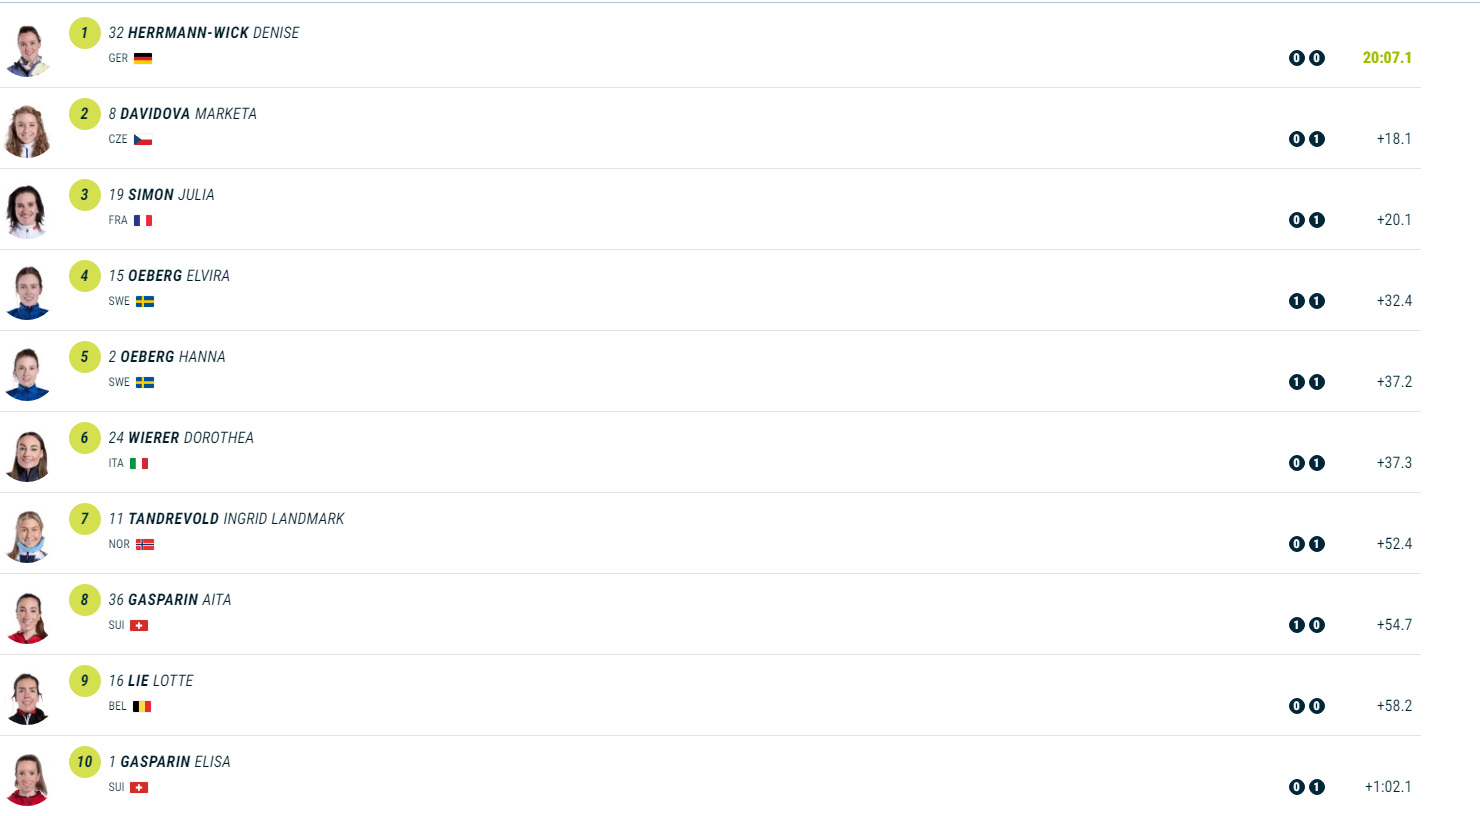Click the French flag under Simon Julia
The height and width of the screenshot is (816, 1480).
[143, 220]
